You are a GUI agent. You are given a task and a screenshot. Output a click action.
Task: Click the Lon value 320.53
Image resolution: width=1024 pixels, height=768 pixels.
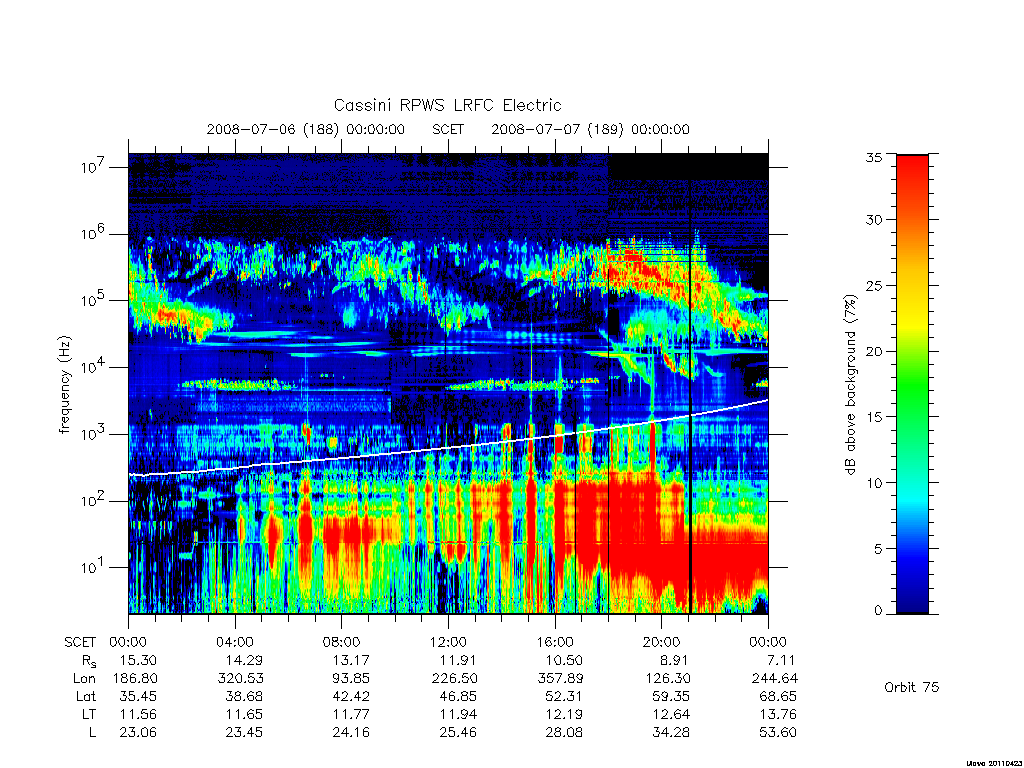point(240,679)
